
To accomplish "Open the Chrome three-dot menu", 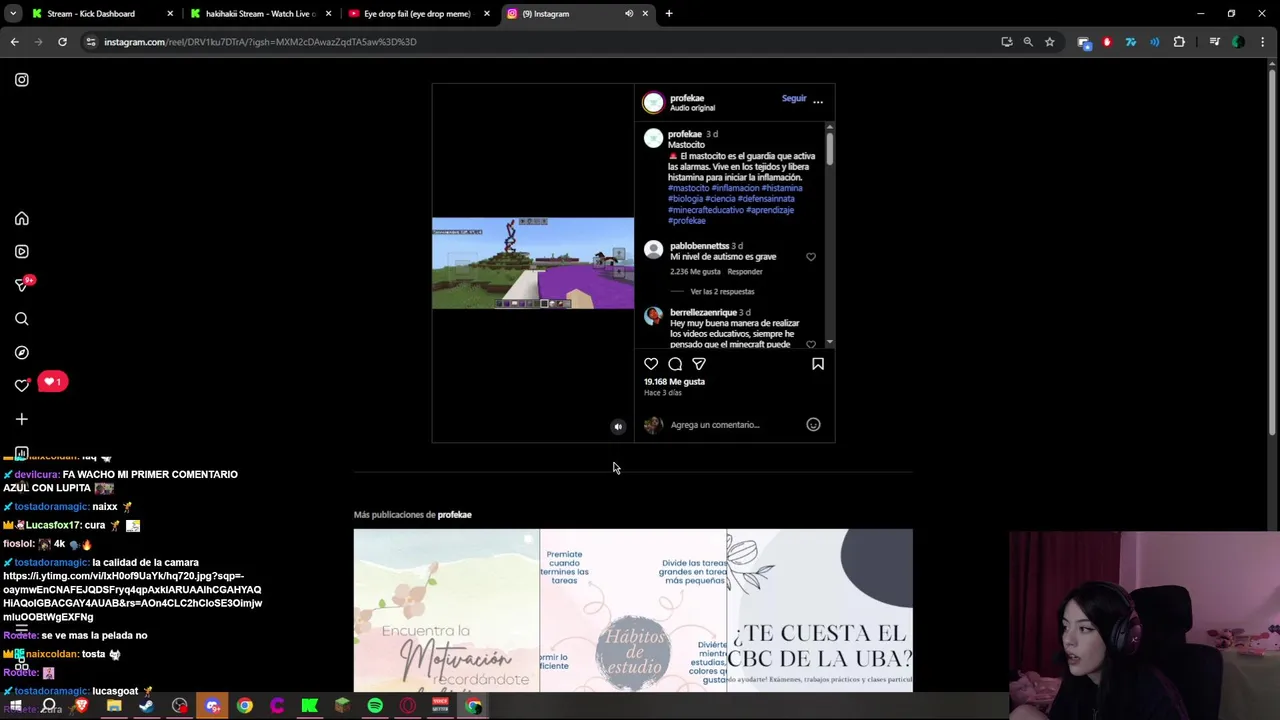I will [1263, 42].
